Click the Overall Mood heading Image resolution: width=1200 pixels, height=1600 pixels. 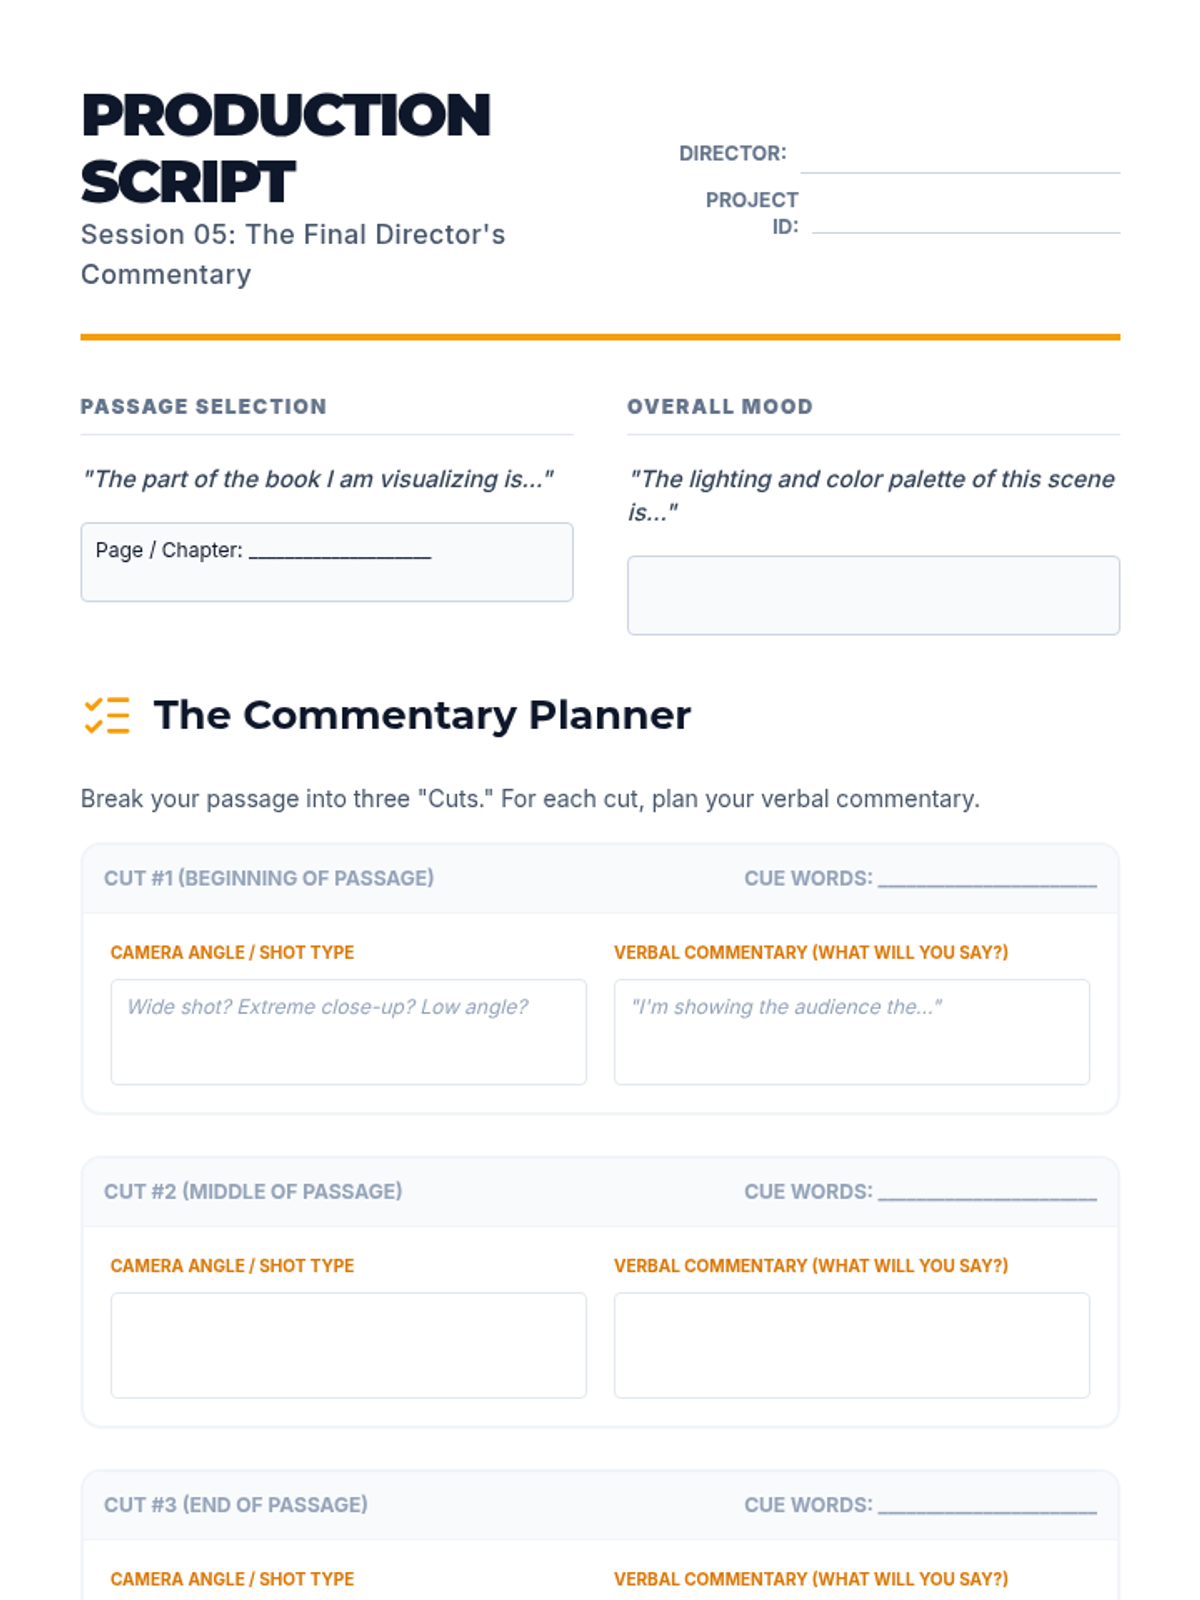pyautogui.click(x=720, y=407)
